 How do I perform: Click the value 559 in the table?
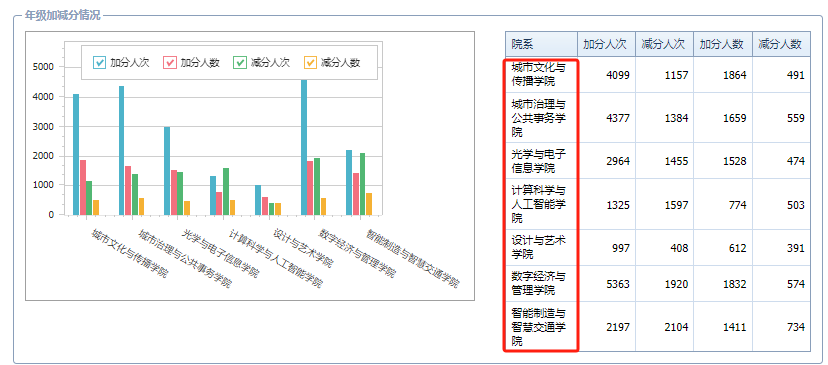[796, 118]
